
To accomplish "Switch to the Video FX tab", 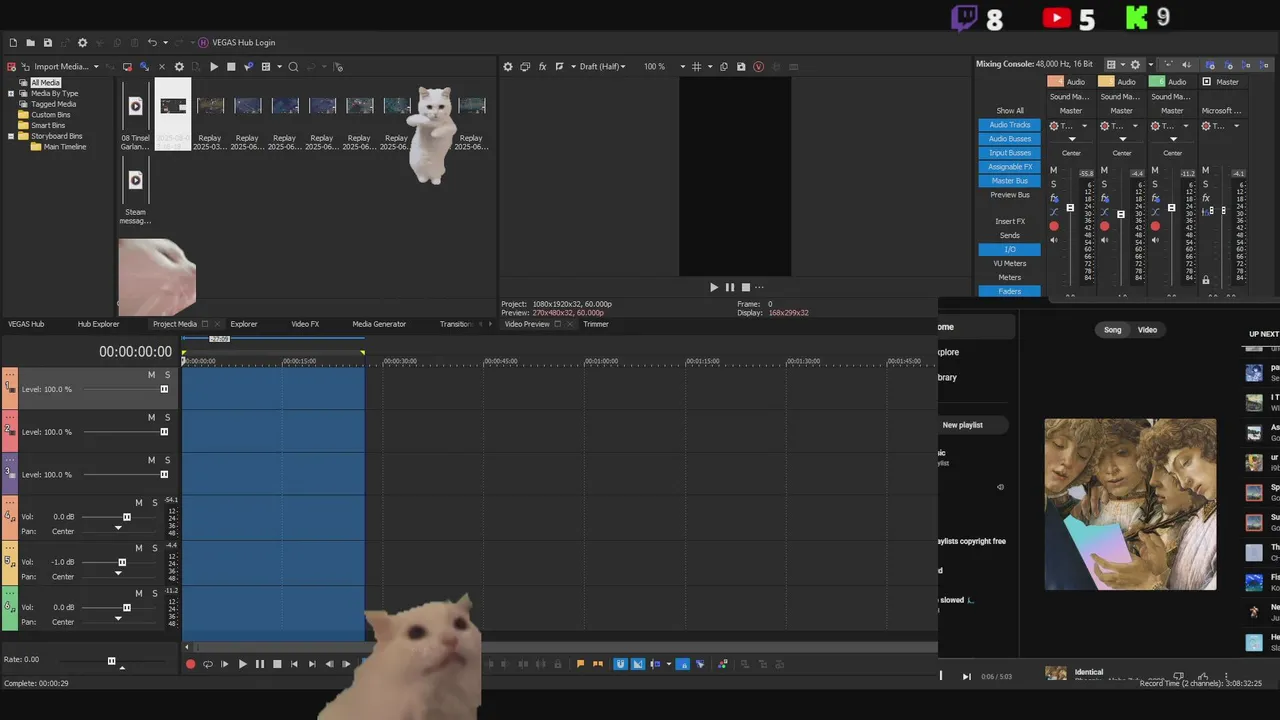I will click(305, 324).
